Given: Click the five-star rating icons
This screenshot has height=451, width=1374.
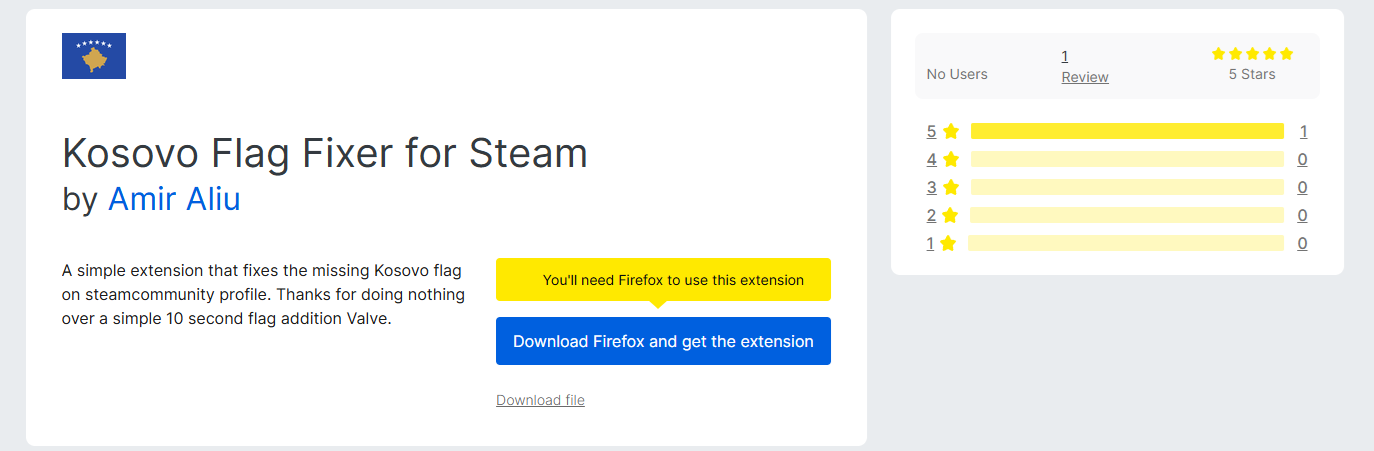Looking at the screenshot, I should click(1252, 54).
